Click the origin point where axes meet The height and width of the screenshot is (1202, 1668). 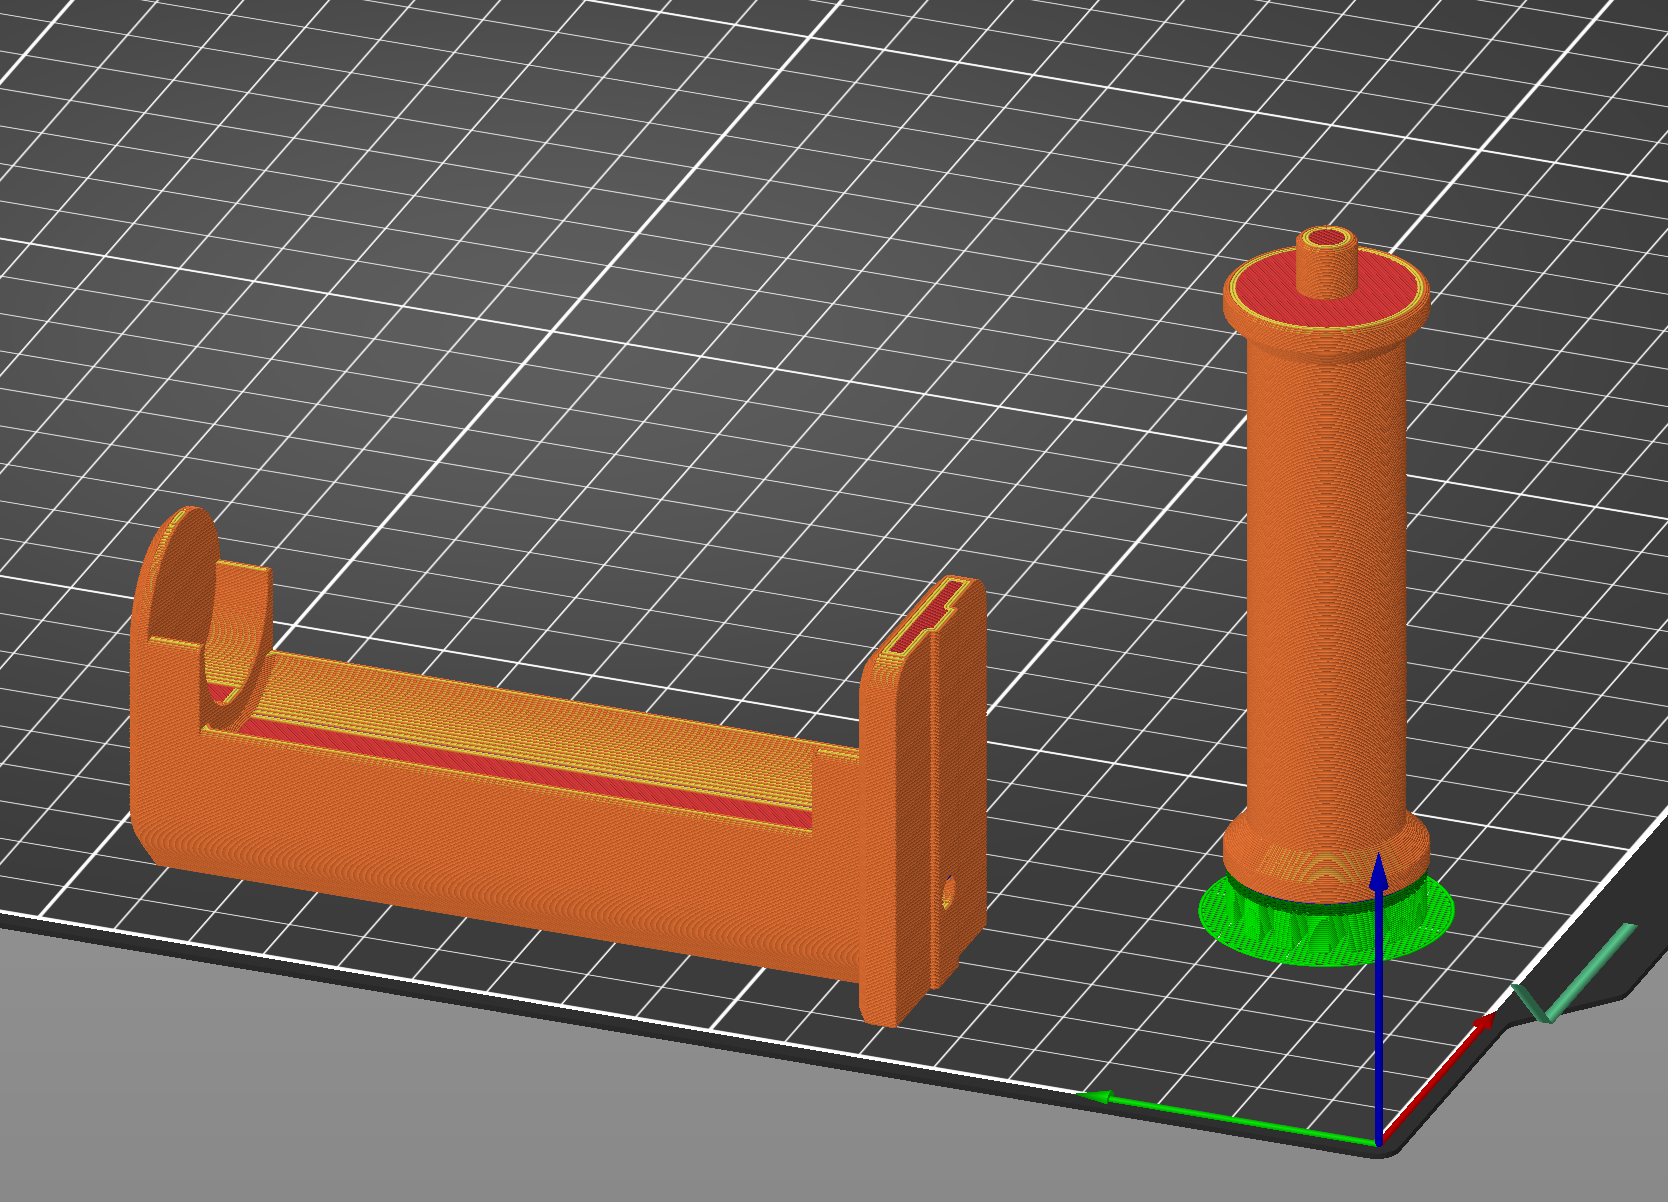pos(1380,1145)
